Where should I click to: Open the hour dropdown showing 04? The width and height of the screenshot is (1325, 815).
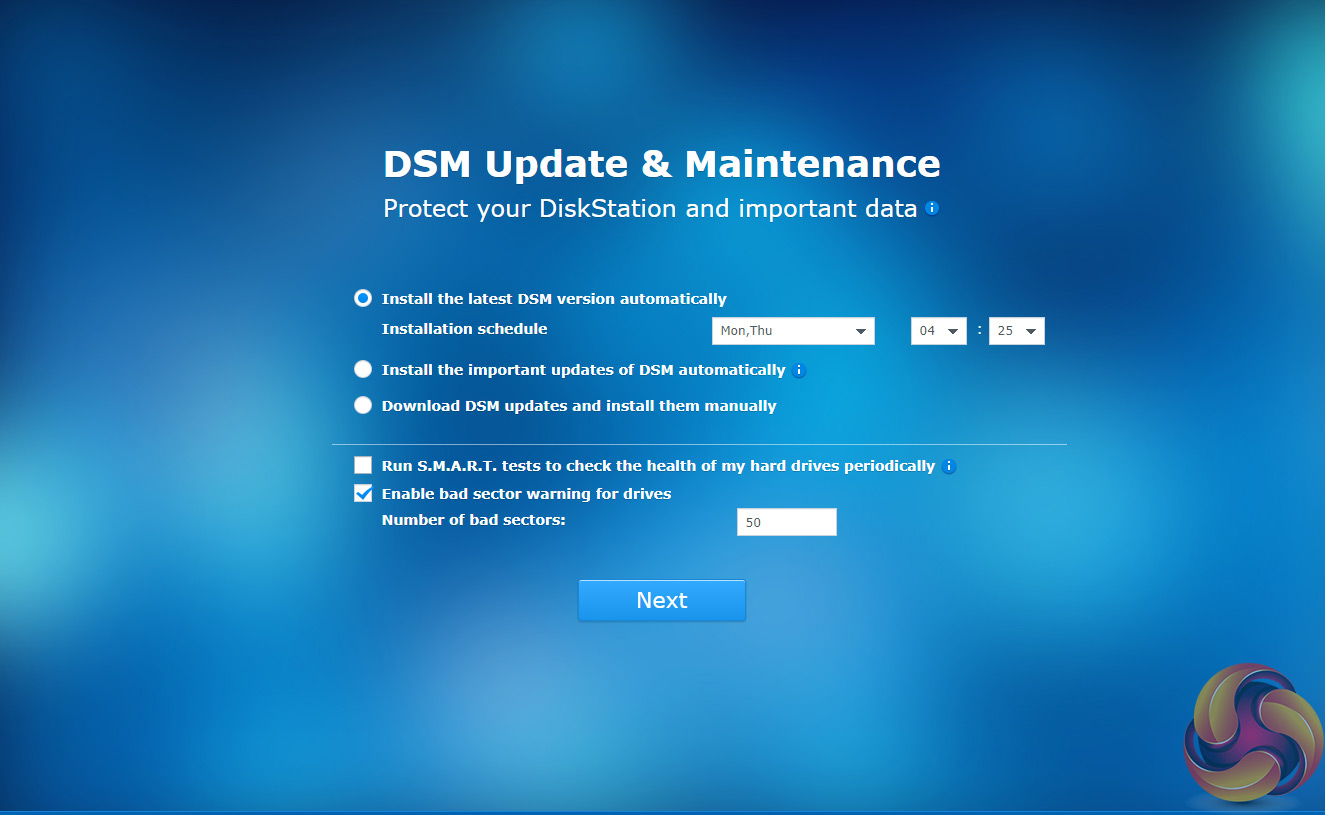pyautogui.click(x=939, y=331)
